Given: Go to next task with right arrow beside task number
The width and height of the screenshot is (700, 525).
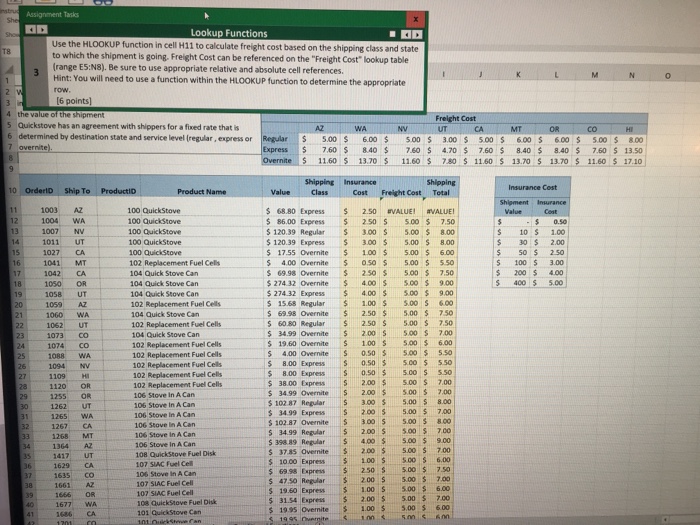Looking at the screenshot, I should pos(42,29).
